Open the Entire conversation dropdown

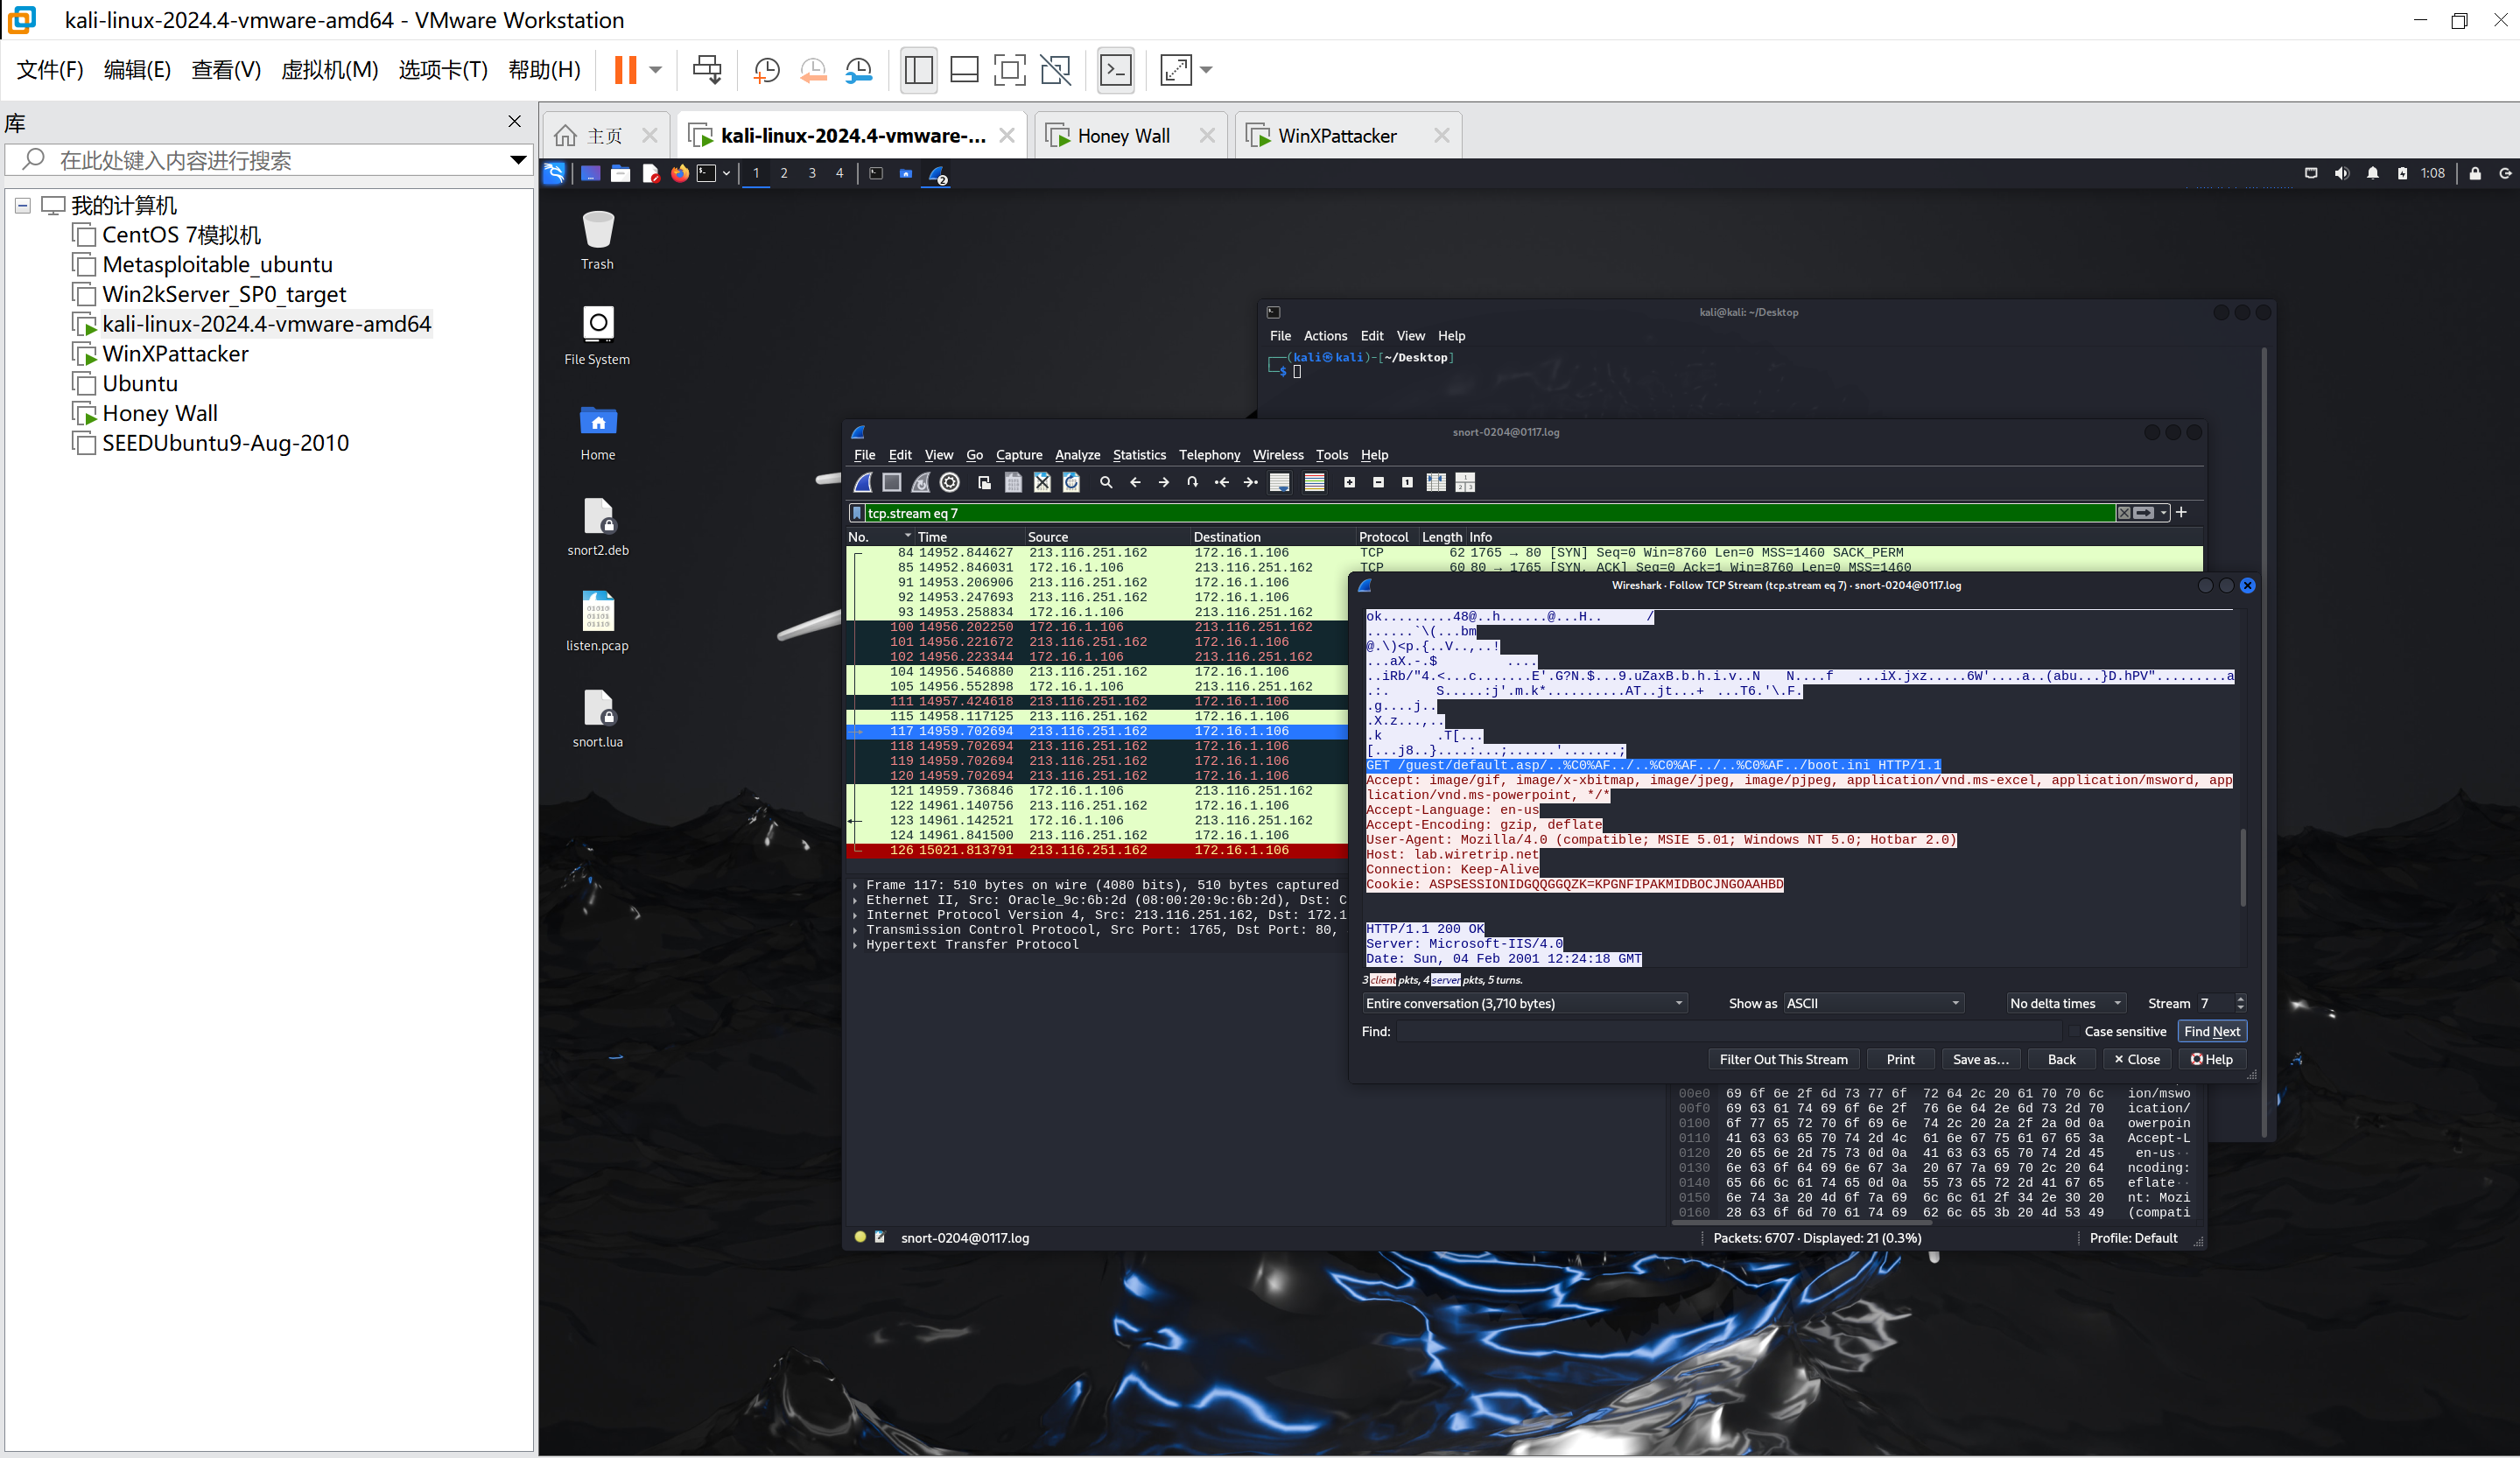pyautogui.click(x=1524, y=1003)
